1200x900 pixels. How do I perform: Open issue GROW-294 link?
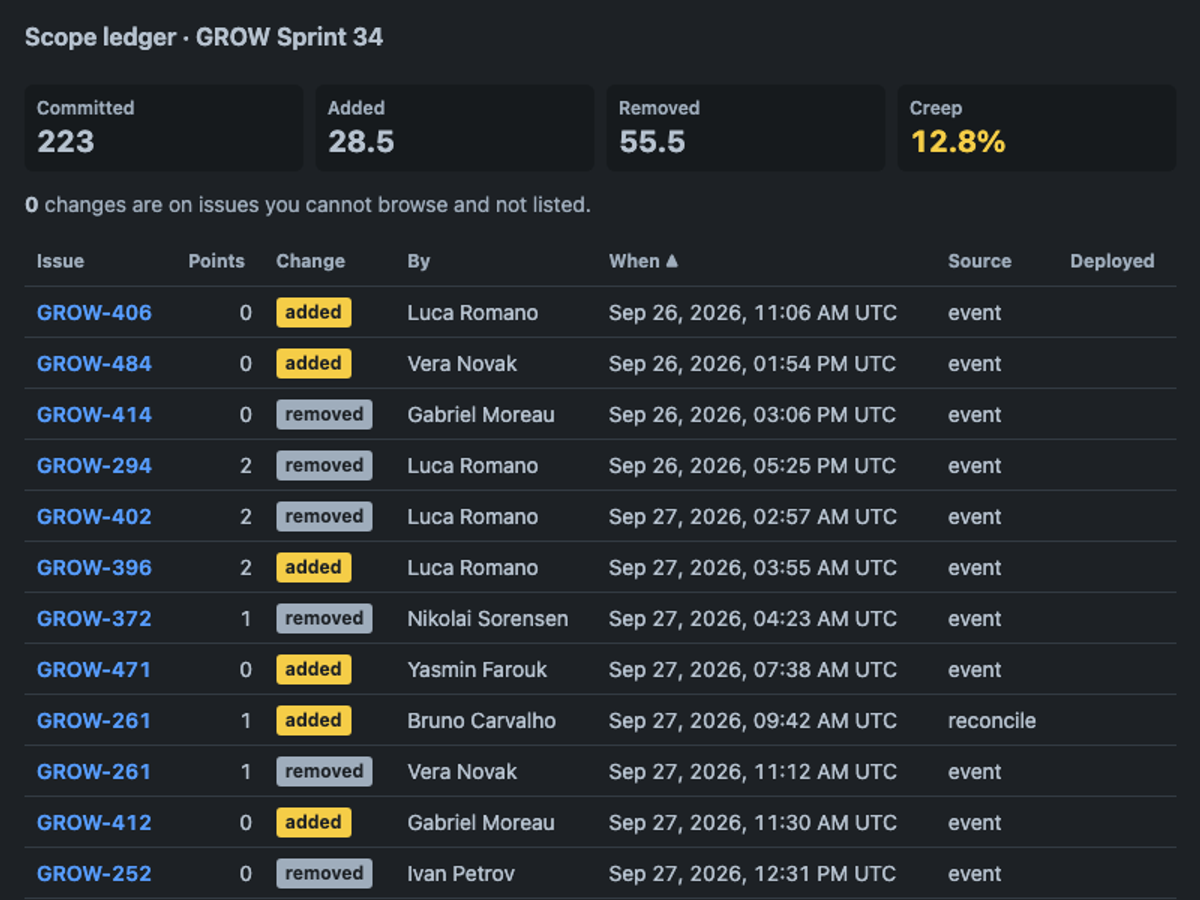coord(94,466)
